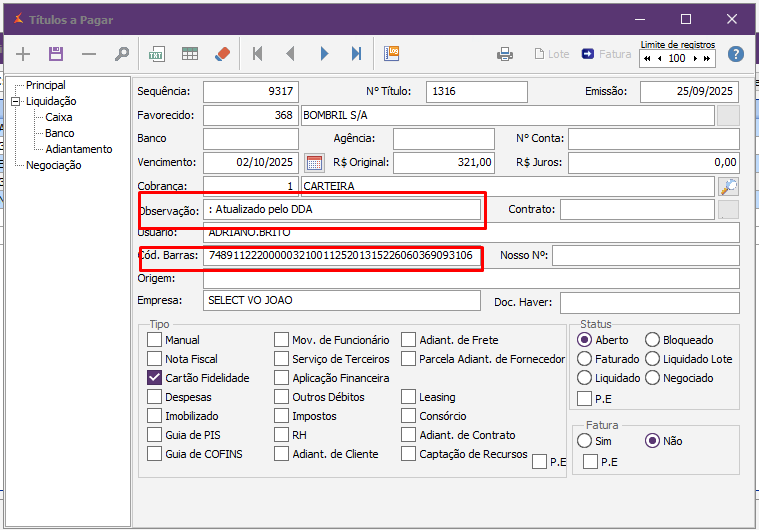Click the Fatura toolbar button

(606, 54)
